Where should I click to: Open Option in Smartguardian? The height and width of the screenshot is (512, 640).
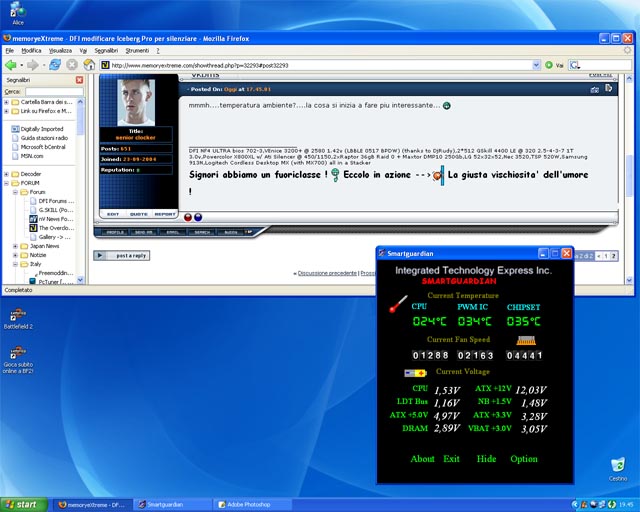click(524, 459)
